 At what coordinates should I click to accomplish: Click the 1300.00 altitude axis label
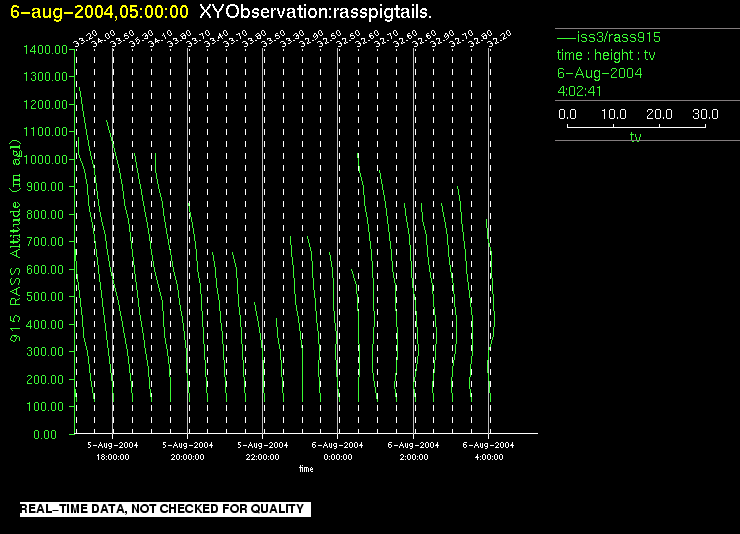click(x=45, y=77)
